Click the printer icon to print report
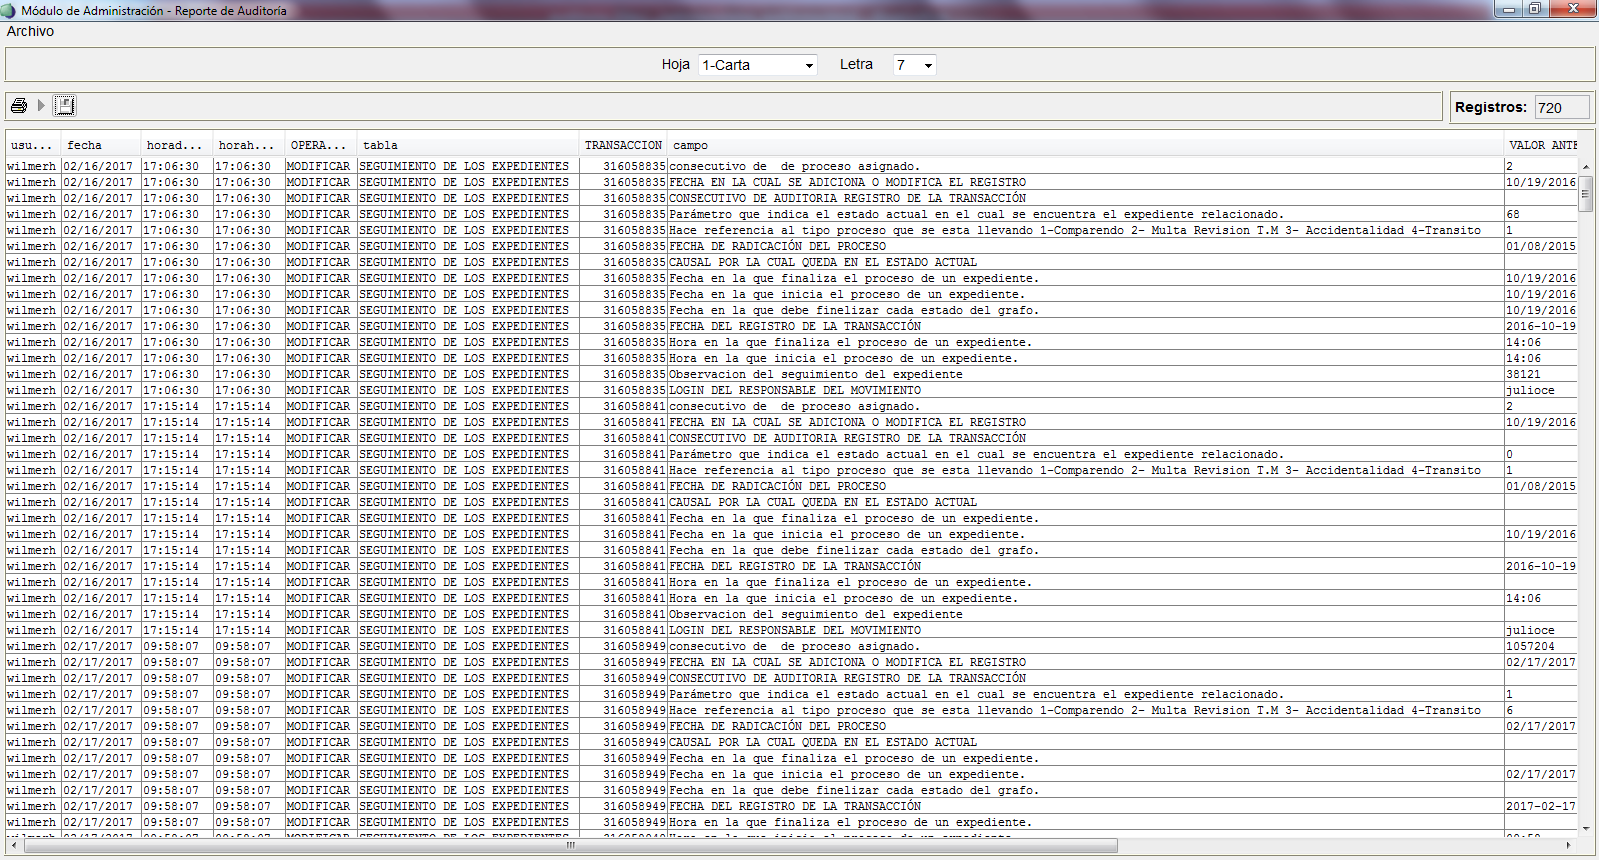Viewport: 1599px width, 860px height. [x=18, y=105]
